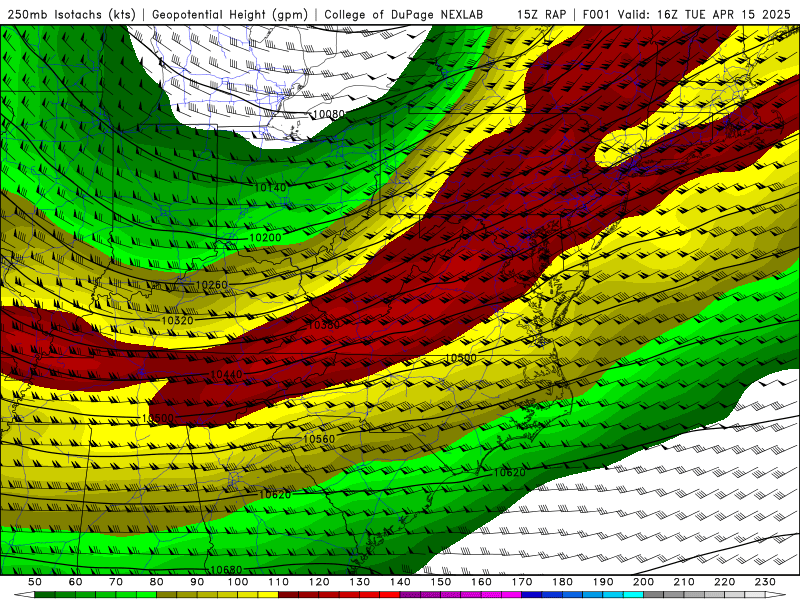Click the 70 knot legend label
This screenshot has width=800, height=600.
coord(116,582)
